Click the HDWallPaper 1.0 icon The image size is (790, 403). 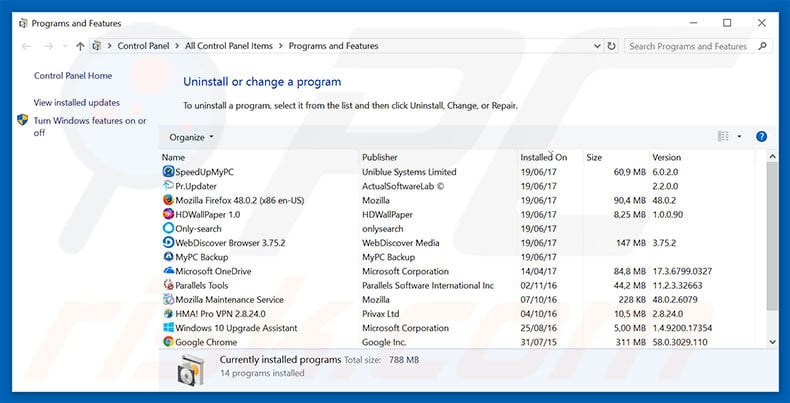click(x=168, y=214)
